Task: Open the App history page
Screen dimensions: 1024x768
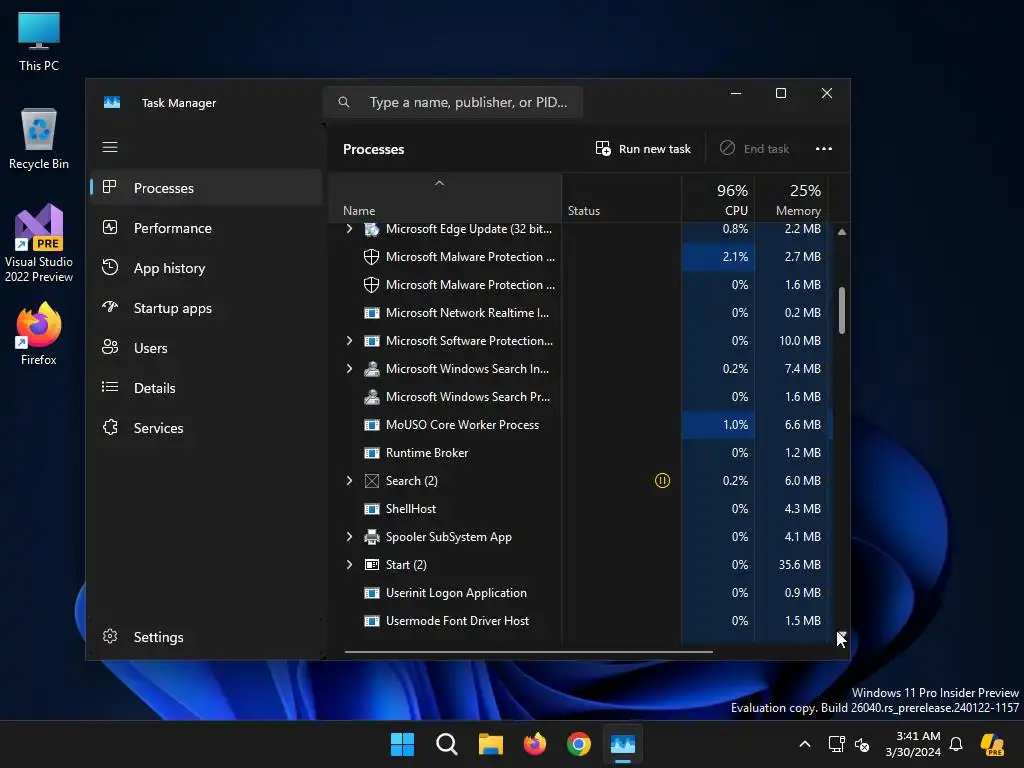Action: 206,268
